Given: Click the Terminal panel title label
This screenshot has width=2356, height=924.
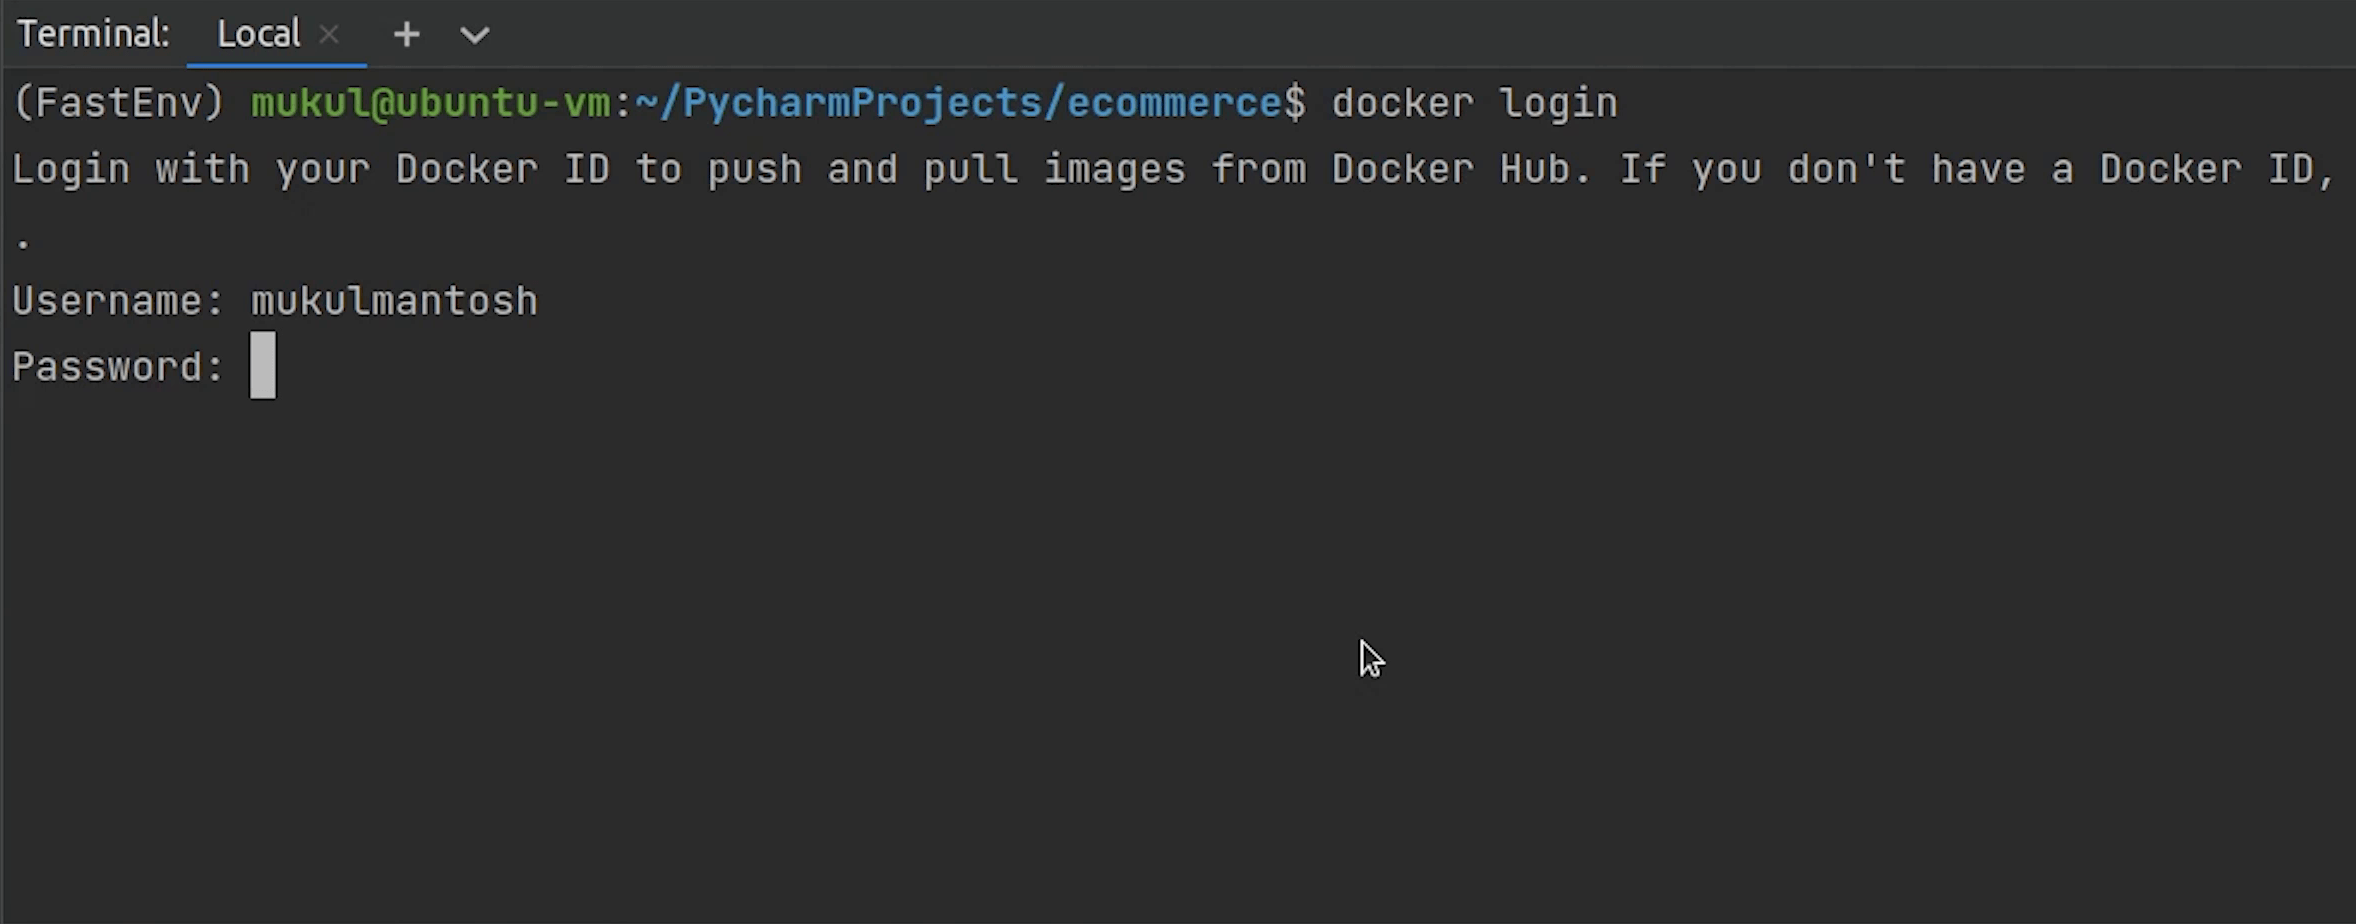Looking at the screenshot, I should (93, 35).
